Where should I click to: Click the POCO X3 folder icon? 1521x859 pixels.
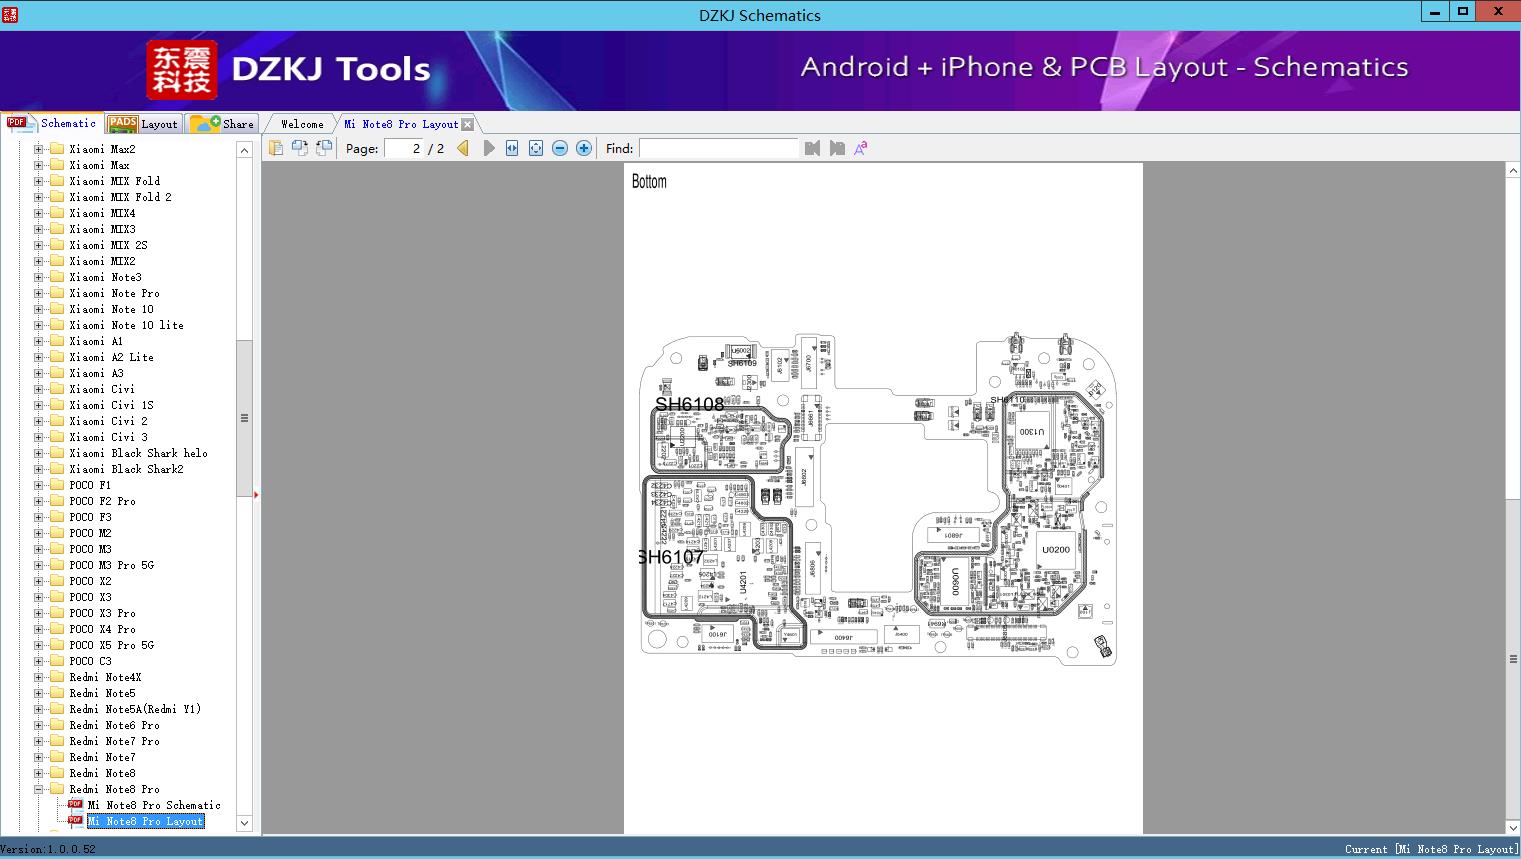pos(57,597)
